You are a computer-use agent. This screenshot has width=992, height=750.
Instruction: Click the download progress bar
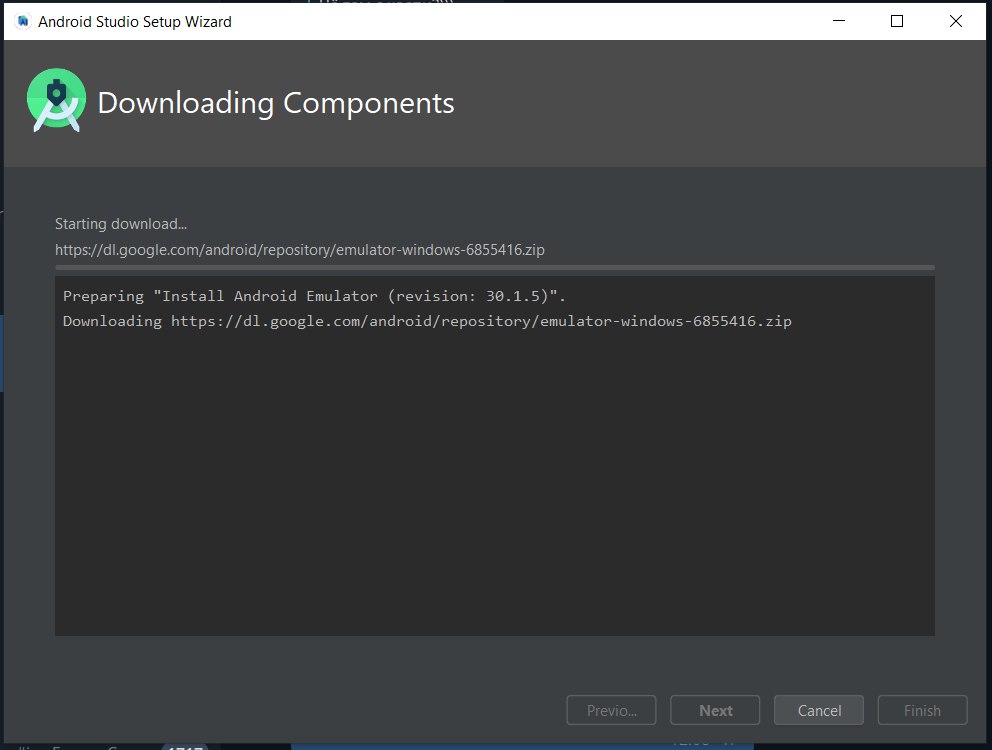(x=495, y=268)
